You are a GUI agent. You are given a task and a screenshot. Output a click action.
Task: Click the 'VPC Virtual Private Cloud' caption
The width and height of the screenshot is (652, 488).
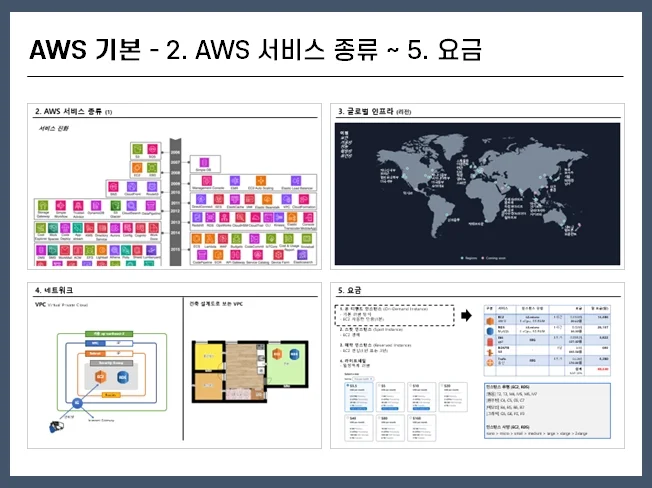click(62, 305)
